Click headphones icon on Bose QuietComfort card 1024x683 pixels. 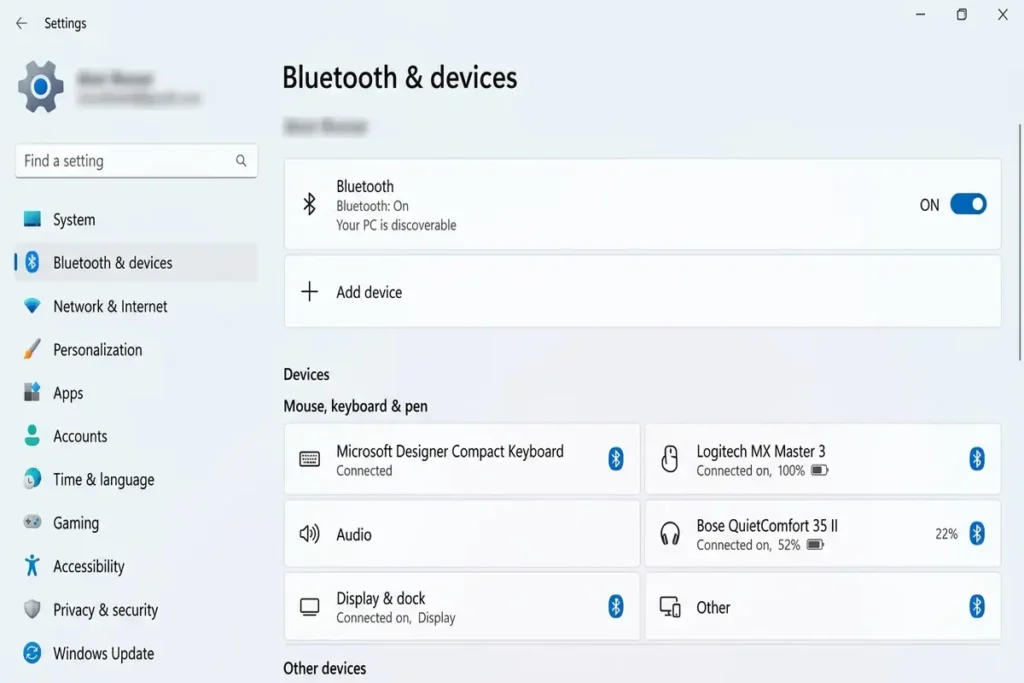pyautogui.click(x=670, y=533)
